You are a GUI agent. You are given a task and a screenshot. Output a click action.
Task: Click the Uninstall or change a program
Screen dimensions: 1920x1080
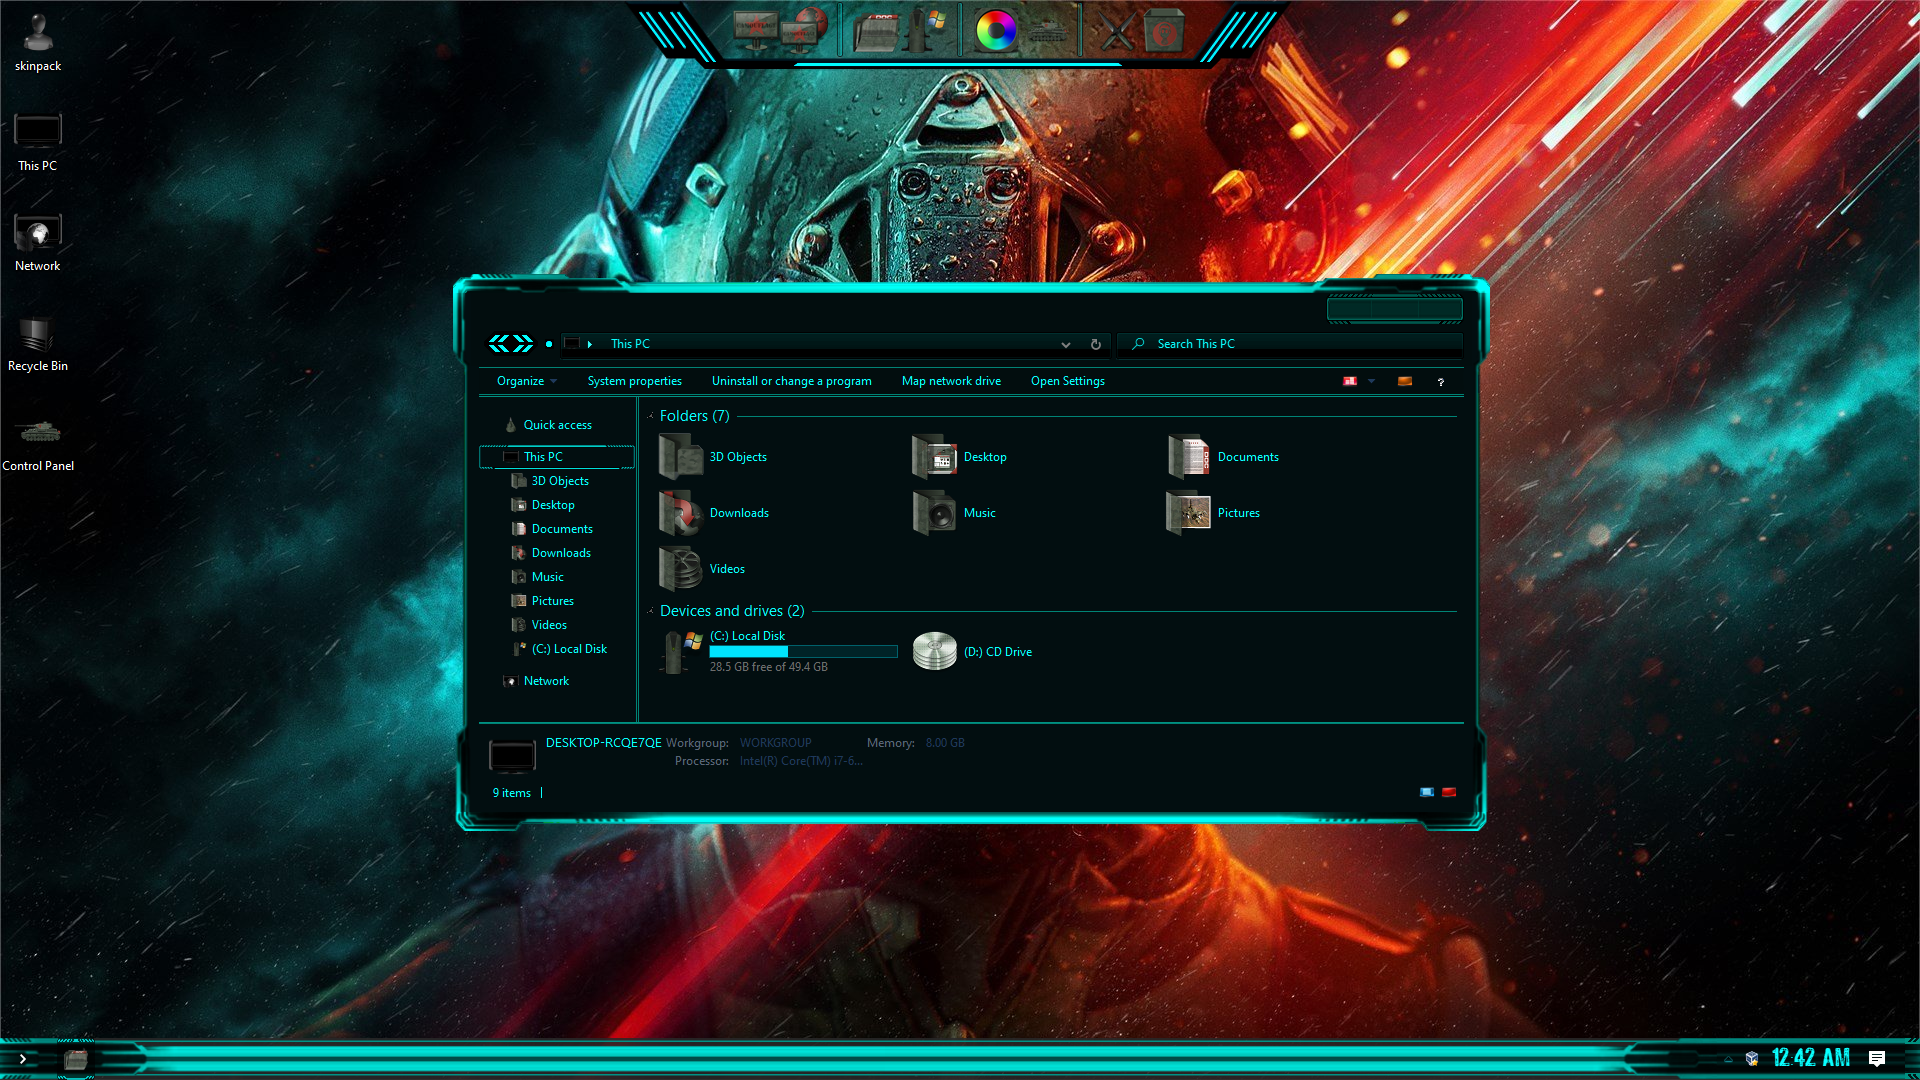point(791,381)
